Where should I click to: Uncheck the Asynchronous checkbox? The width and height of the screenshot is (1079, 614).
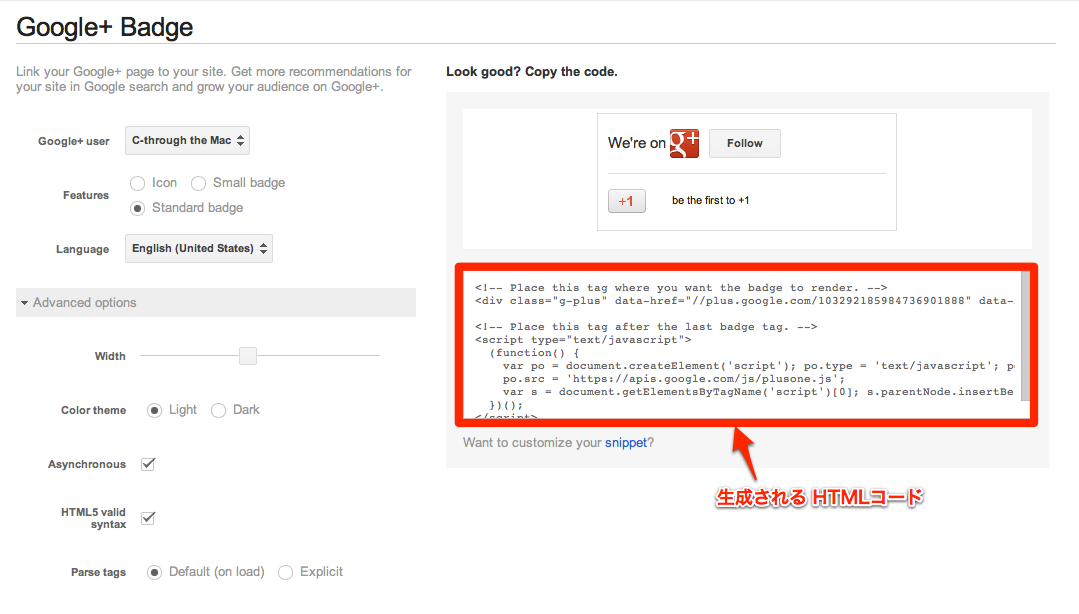tap(148, 464)
